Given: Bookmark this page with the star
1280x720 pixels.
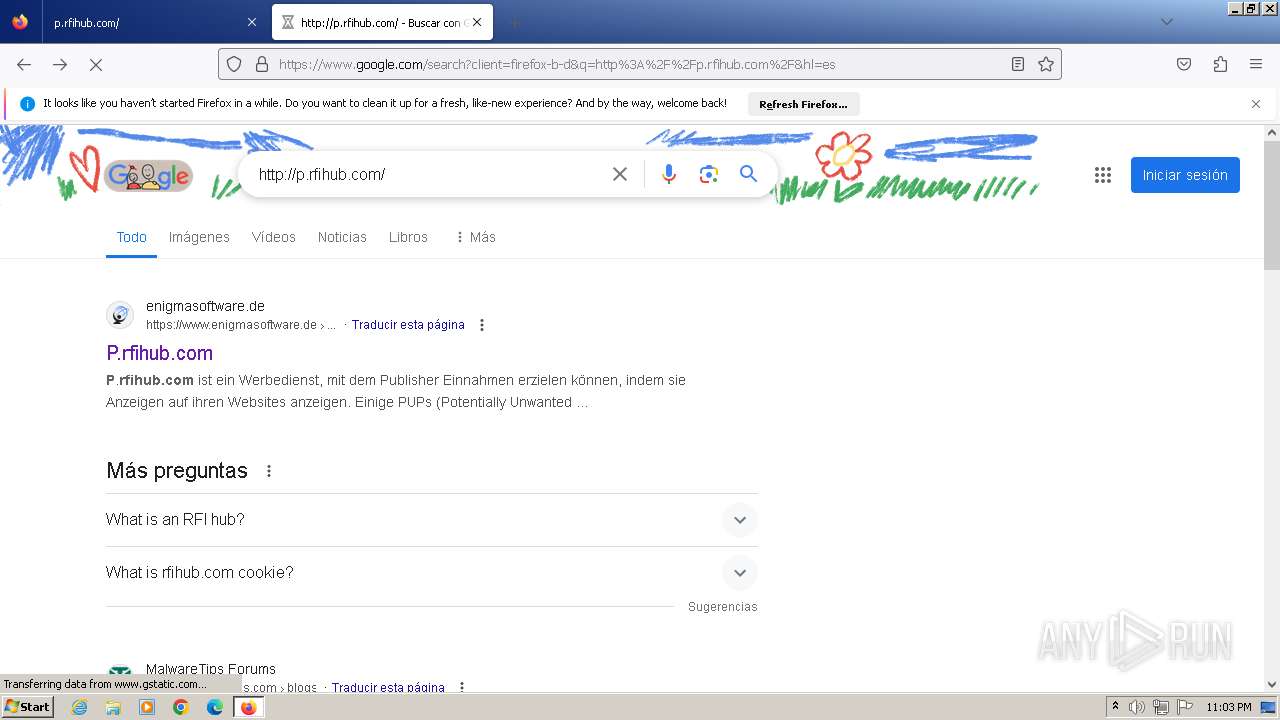Looking at the screenshot, I should (1046, 64).
